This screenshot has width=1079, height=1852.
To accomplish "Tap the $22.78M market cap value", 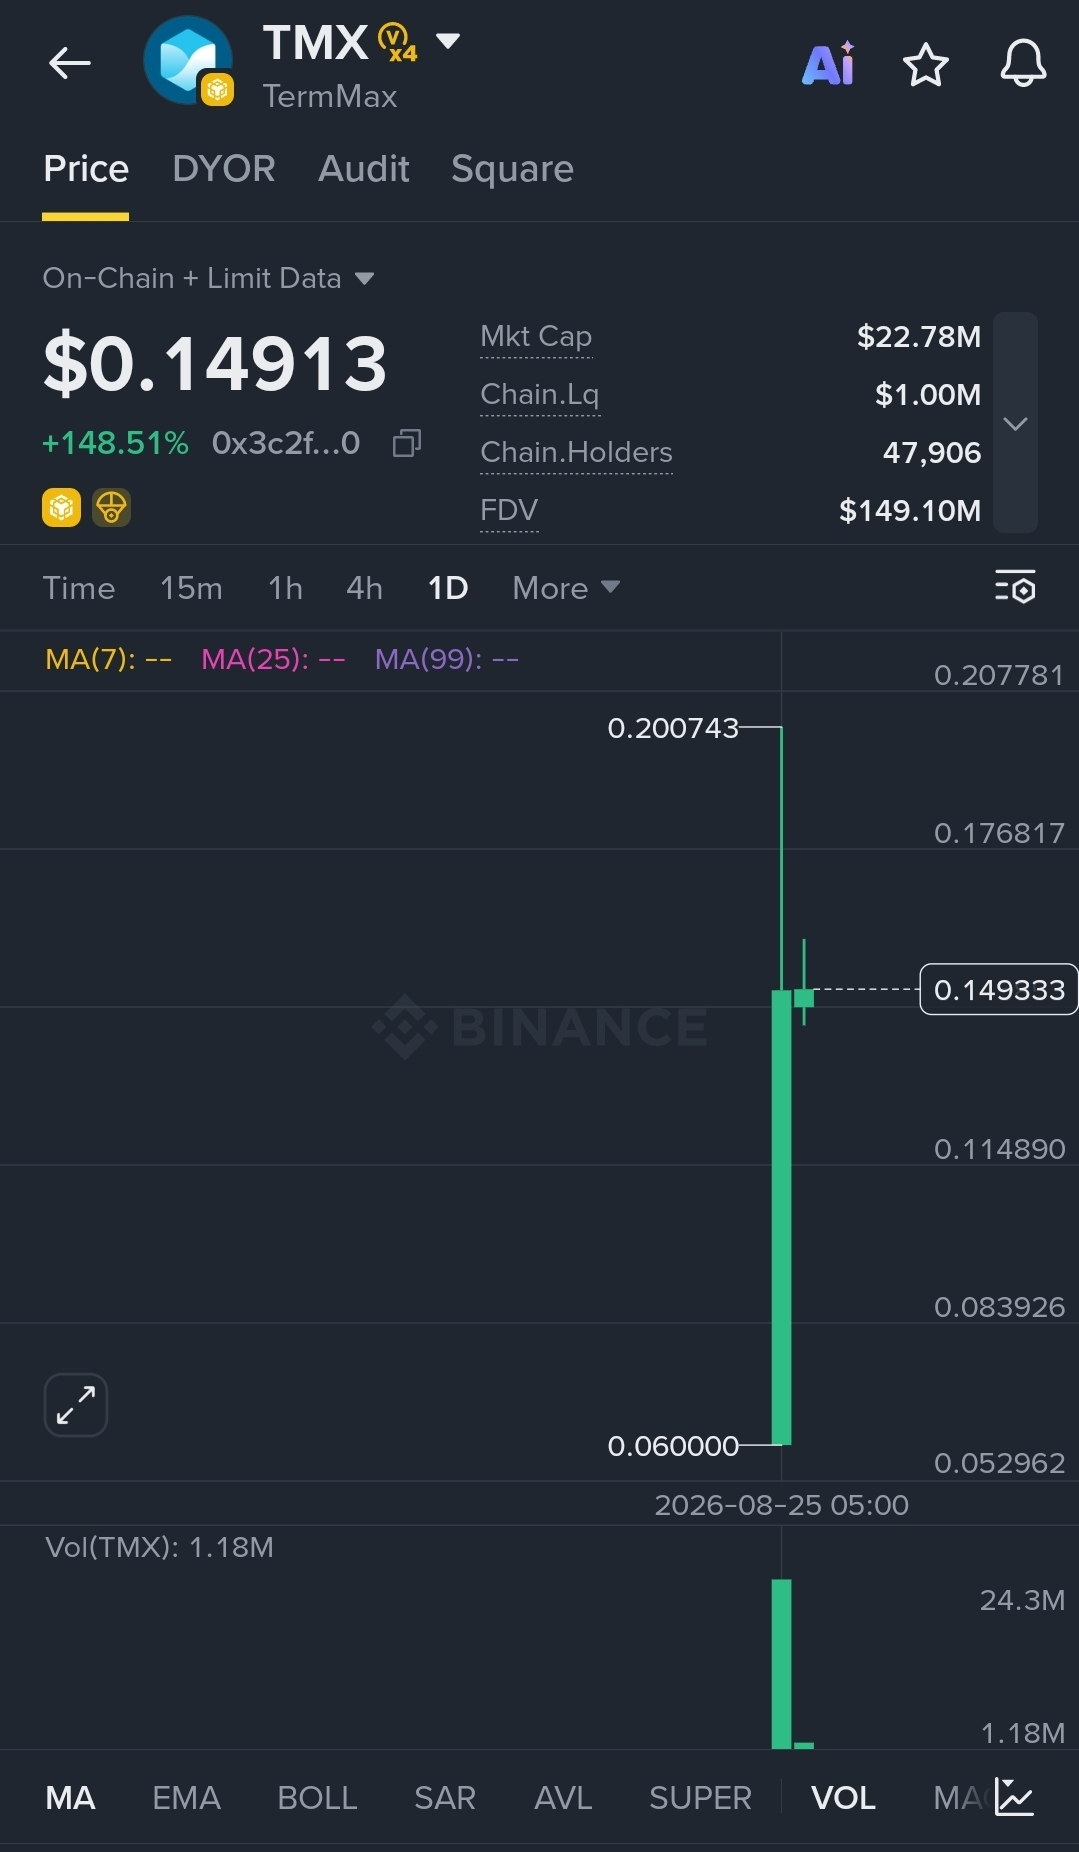I will (x=919, y=337).
